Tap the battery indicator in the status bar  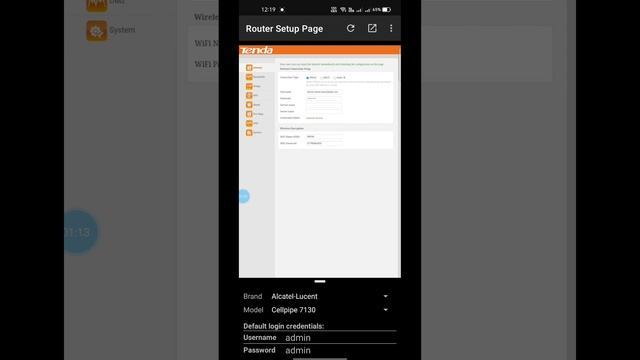(386, 9)
